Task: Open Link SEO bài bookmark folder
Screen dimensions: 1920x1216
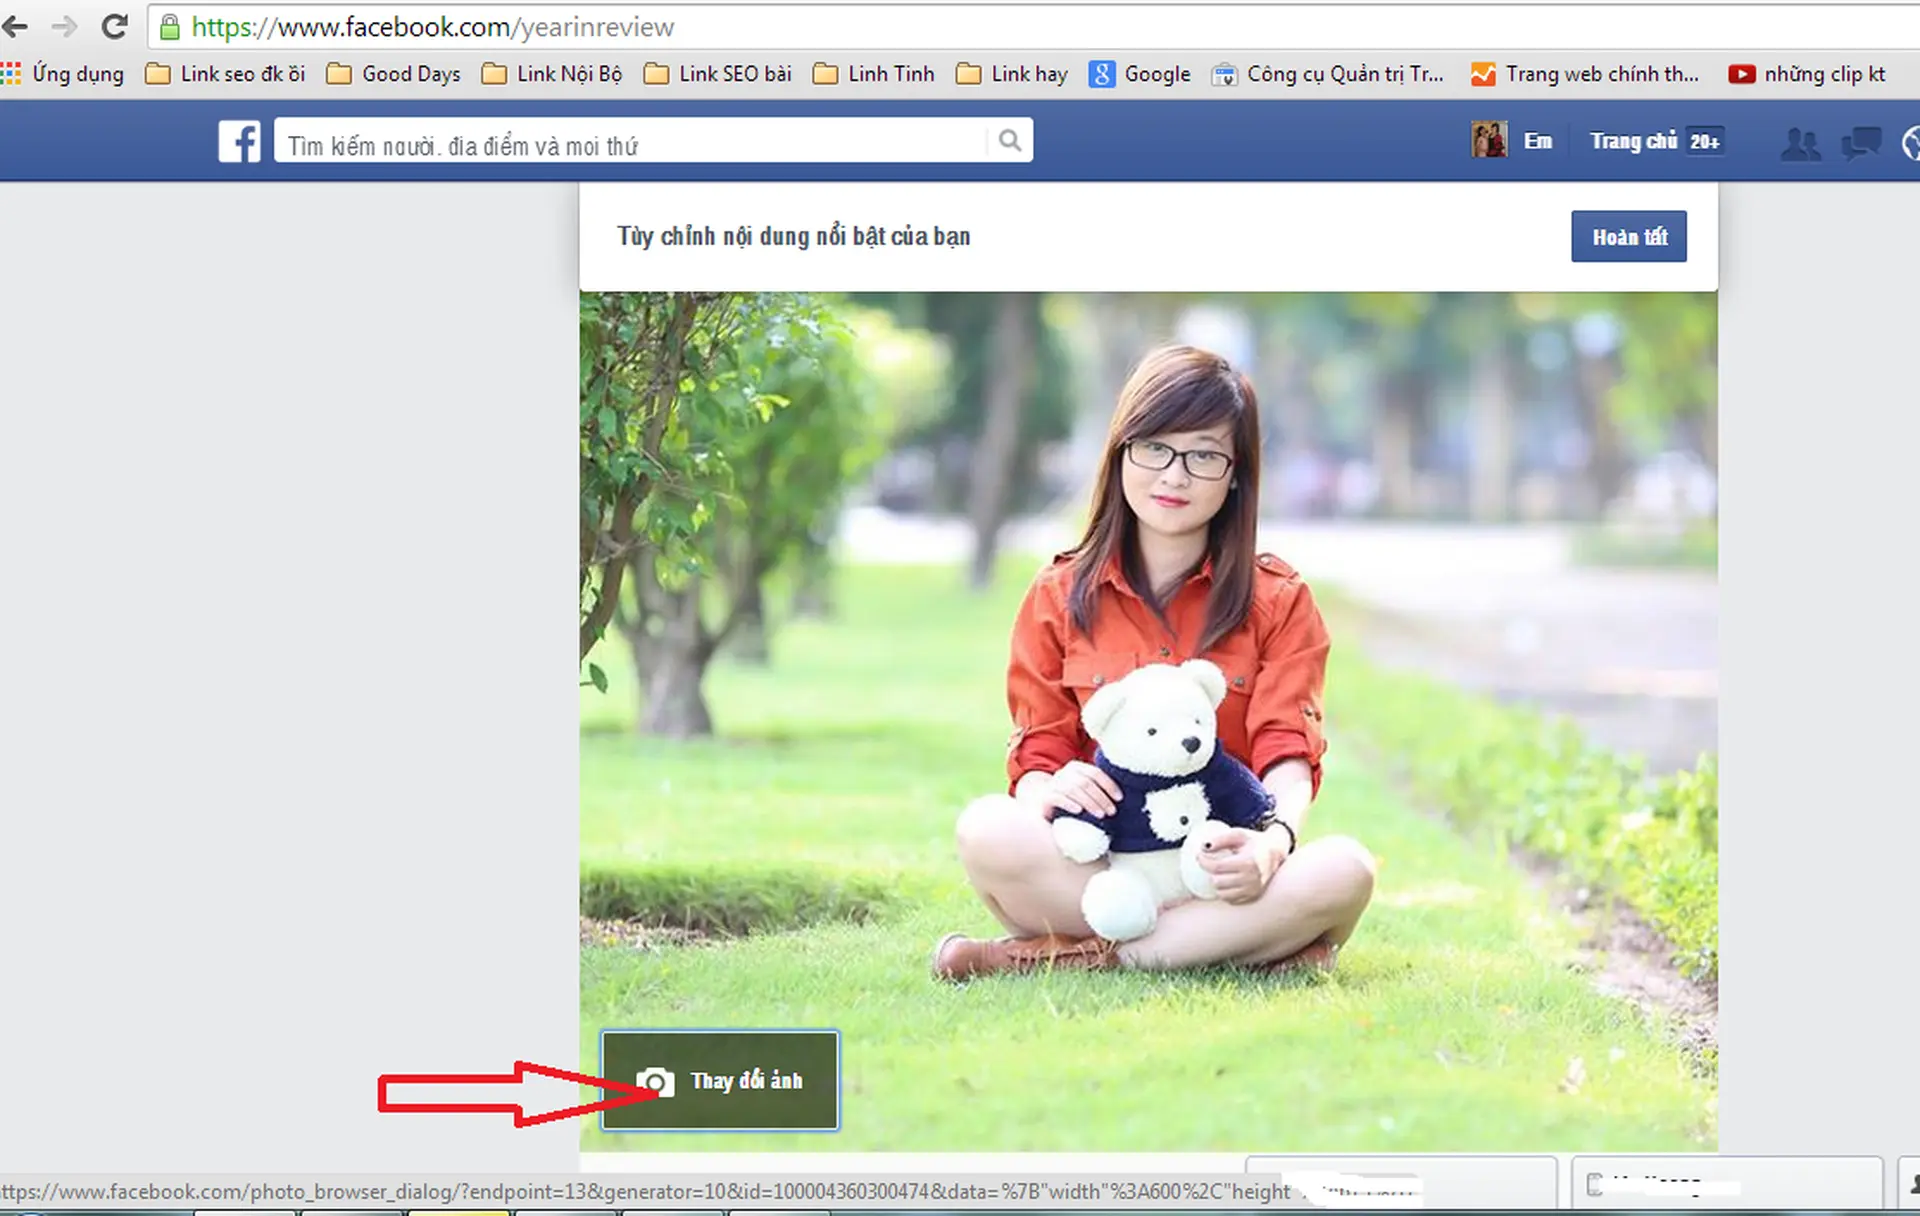Action: tap(718, 74)
